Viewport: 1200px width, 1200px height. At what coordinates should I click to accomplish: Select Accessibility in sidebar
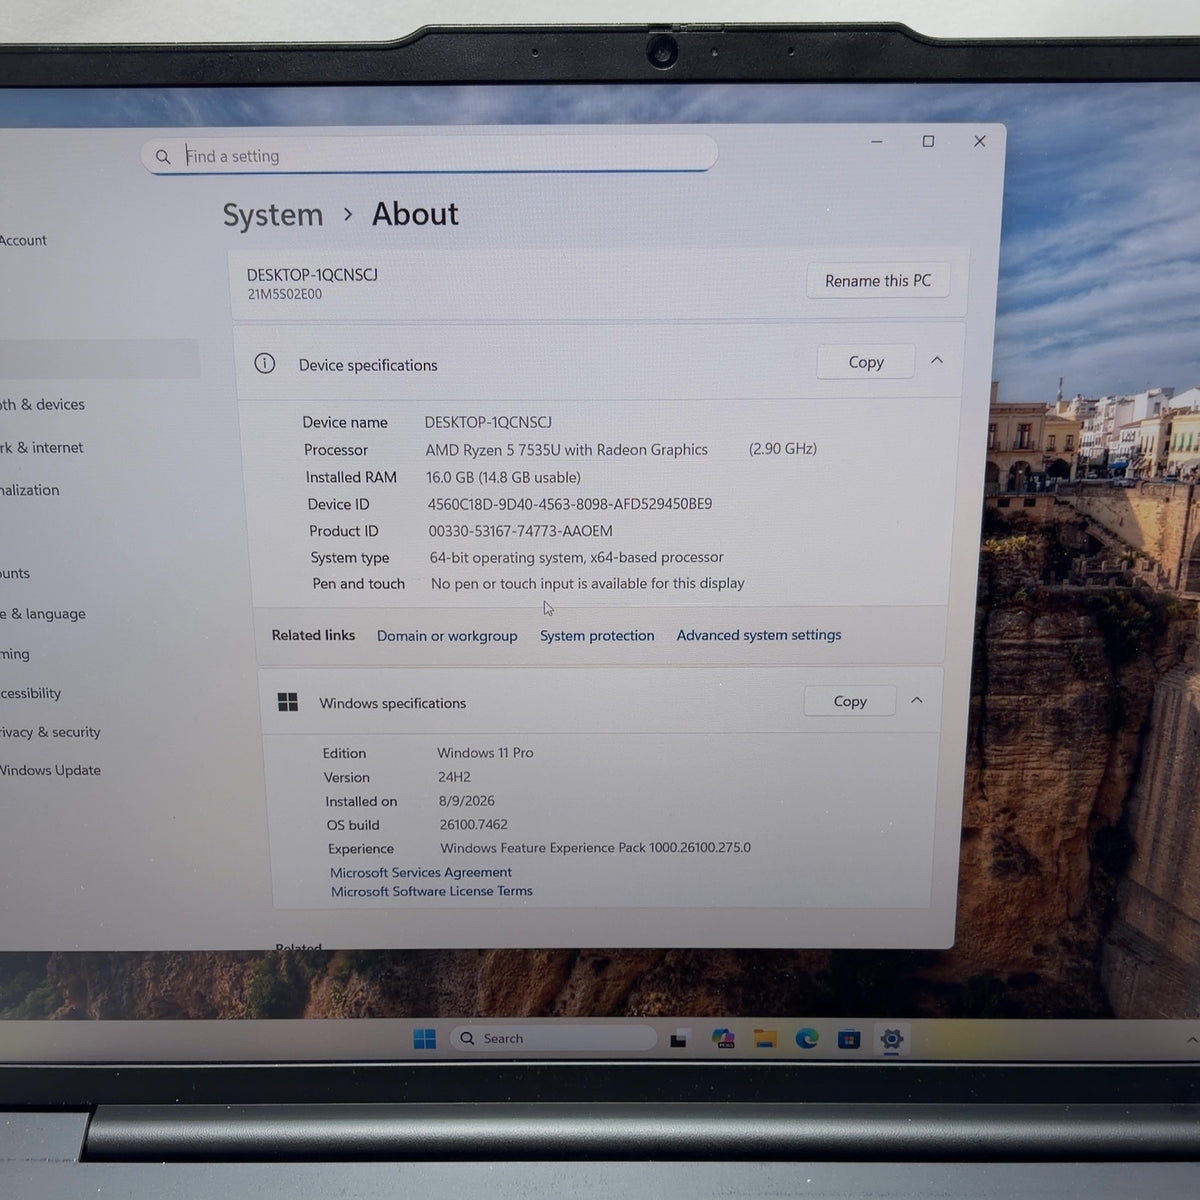(31, 693)
